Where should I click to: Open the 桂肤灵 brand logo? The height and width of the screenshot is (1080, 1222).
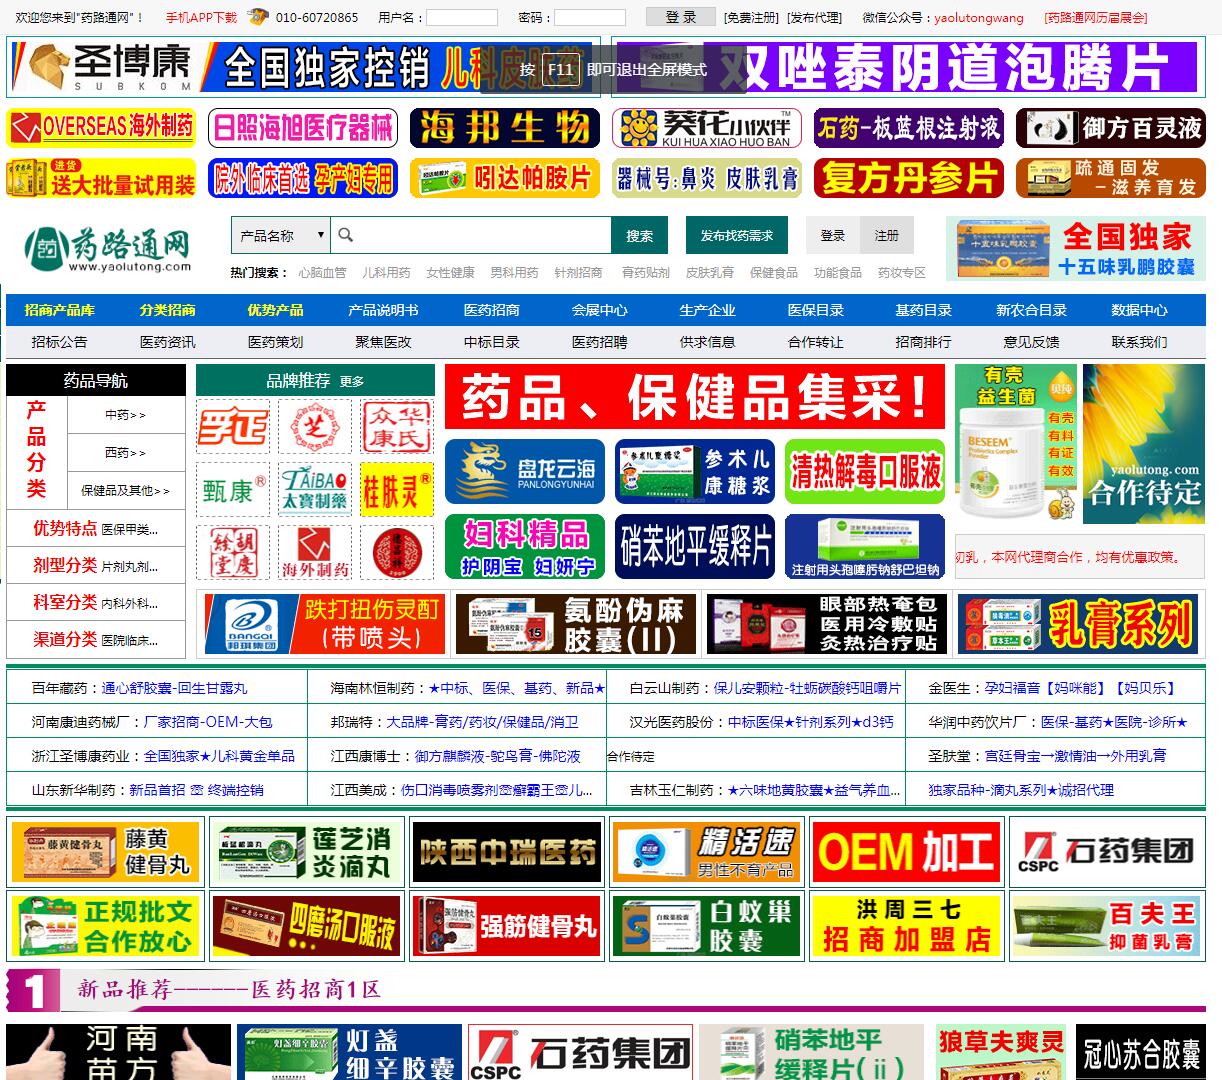[397, 490]
